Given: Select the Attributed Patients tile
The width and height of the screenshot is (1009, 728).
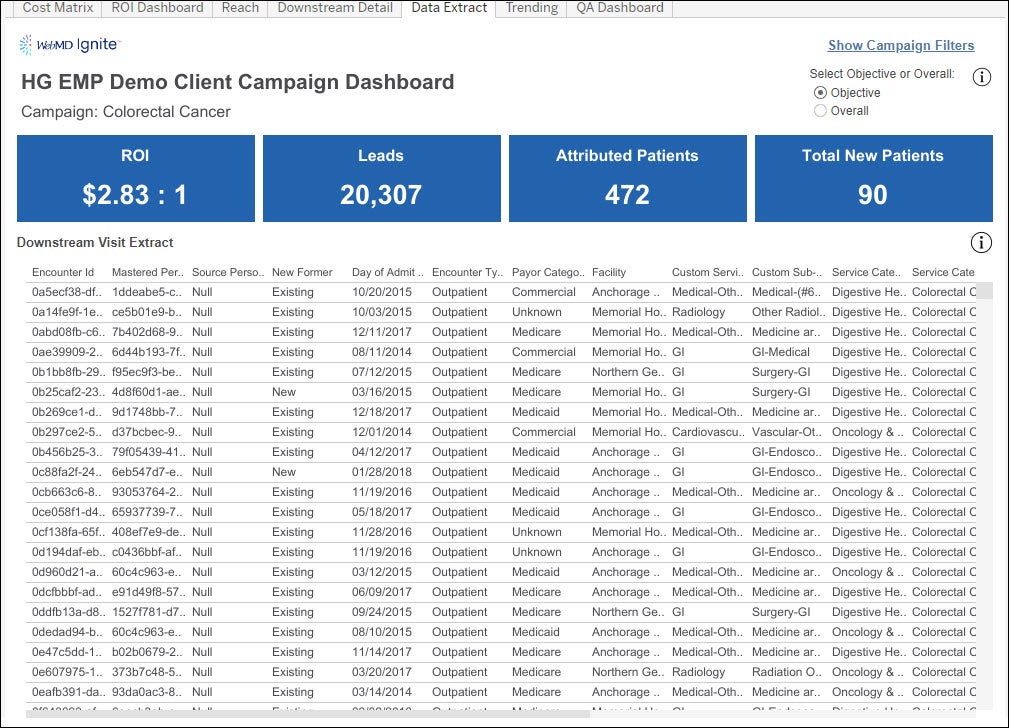Looking at the screenshot, I should coord(627,179).
